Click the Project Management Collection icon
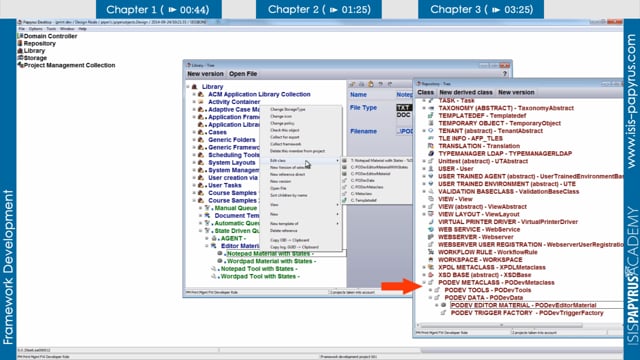This screenshot has height=360, width=640. point(20,65)
